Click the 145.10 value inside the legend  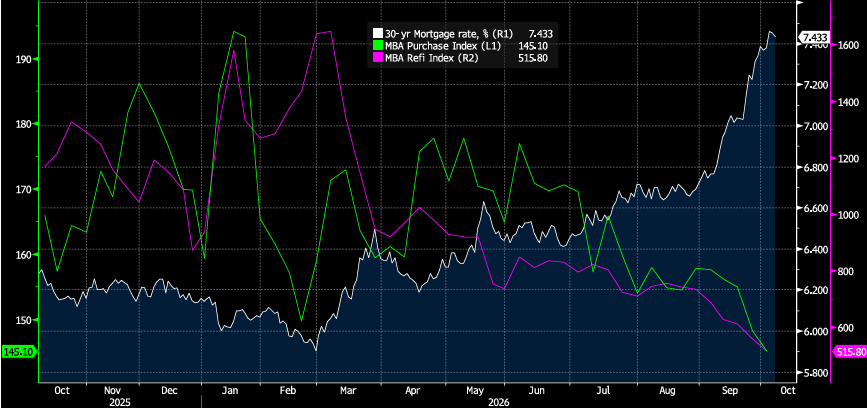point(534,46)
